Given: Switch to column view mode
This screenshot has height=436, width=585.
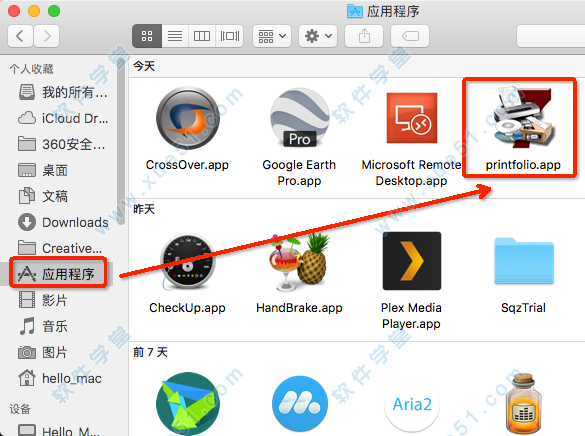Looking at the screenshot, I should (x=202, y=36).
